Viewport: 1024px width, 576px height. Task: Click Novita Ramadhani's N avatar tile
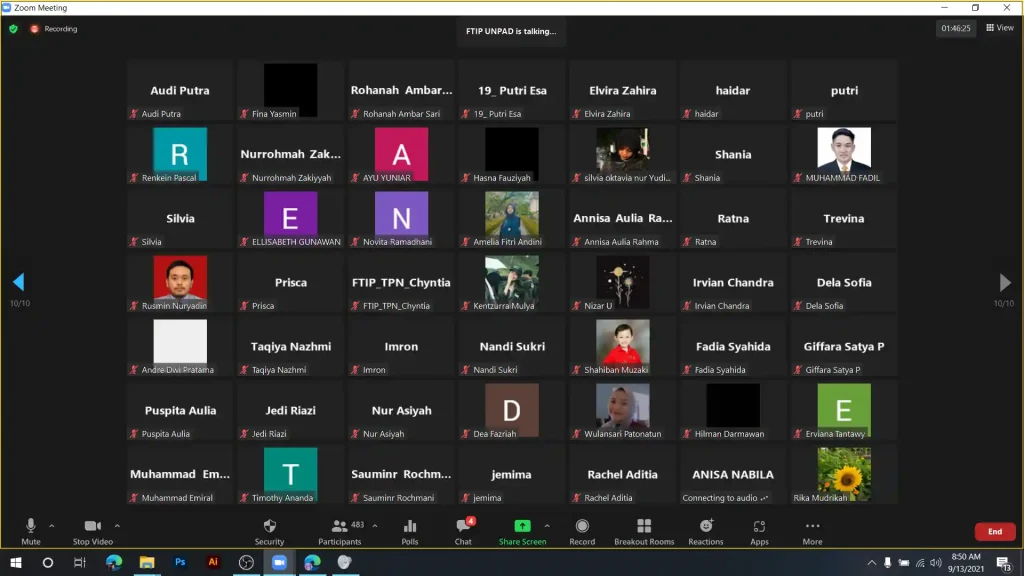pos(401,219)
